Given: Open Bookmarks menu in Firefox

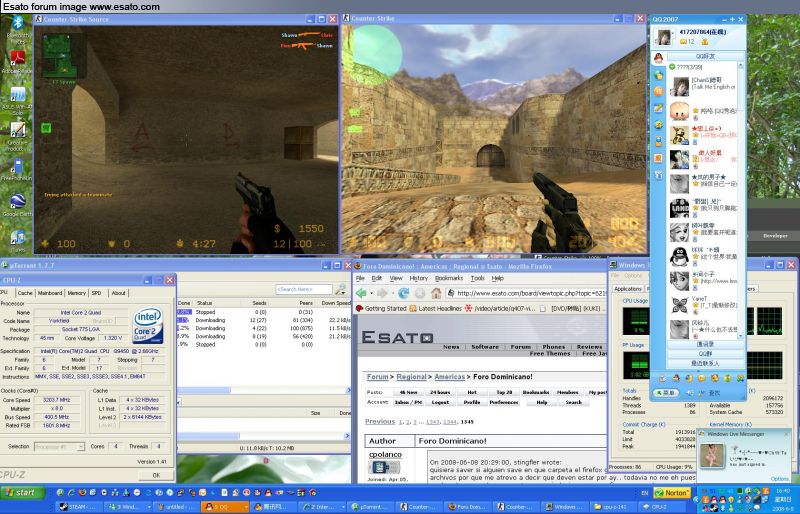Looking at the screenshot, I should 449,278.
